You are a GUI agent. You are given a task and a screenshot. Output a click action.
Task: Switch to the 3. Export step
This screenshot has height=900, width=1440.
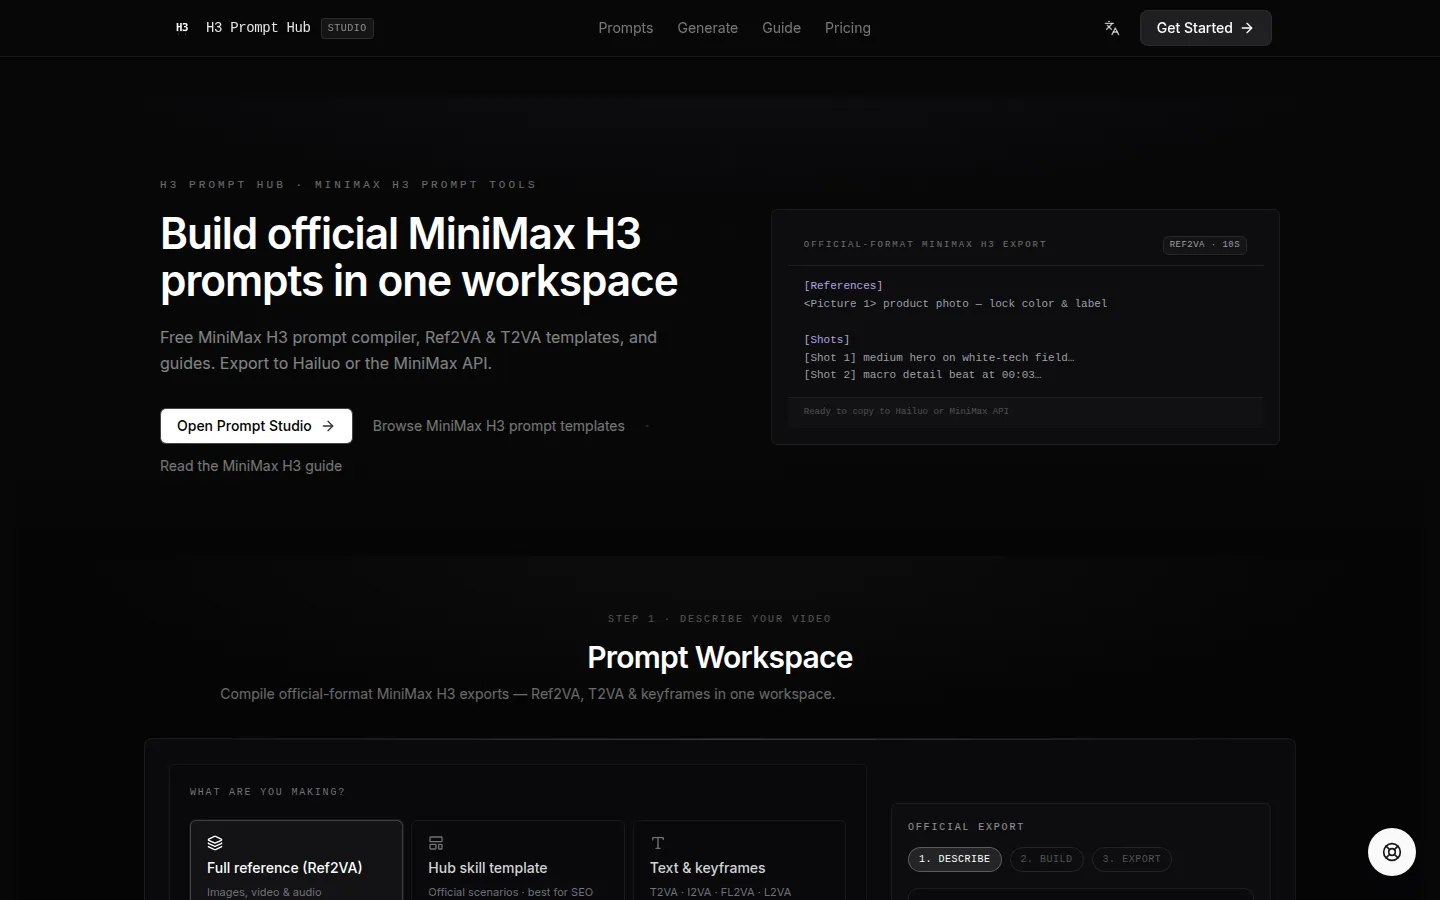click(x=1131, y=859)
